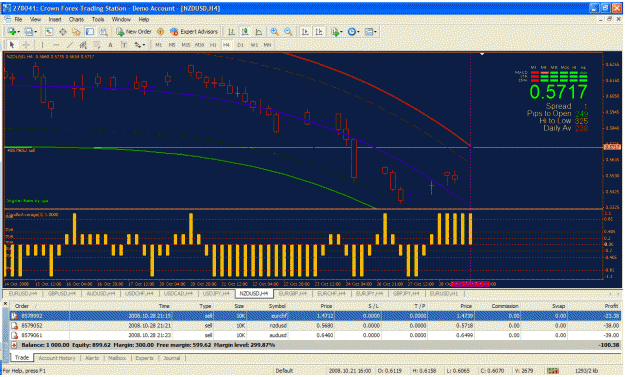Open the Navigator panel icon

pyautogui.click(x=76, y=31)
